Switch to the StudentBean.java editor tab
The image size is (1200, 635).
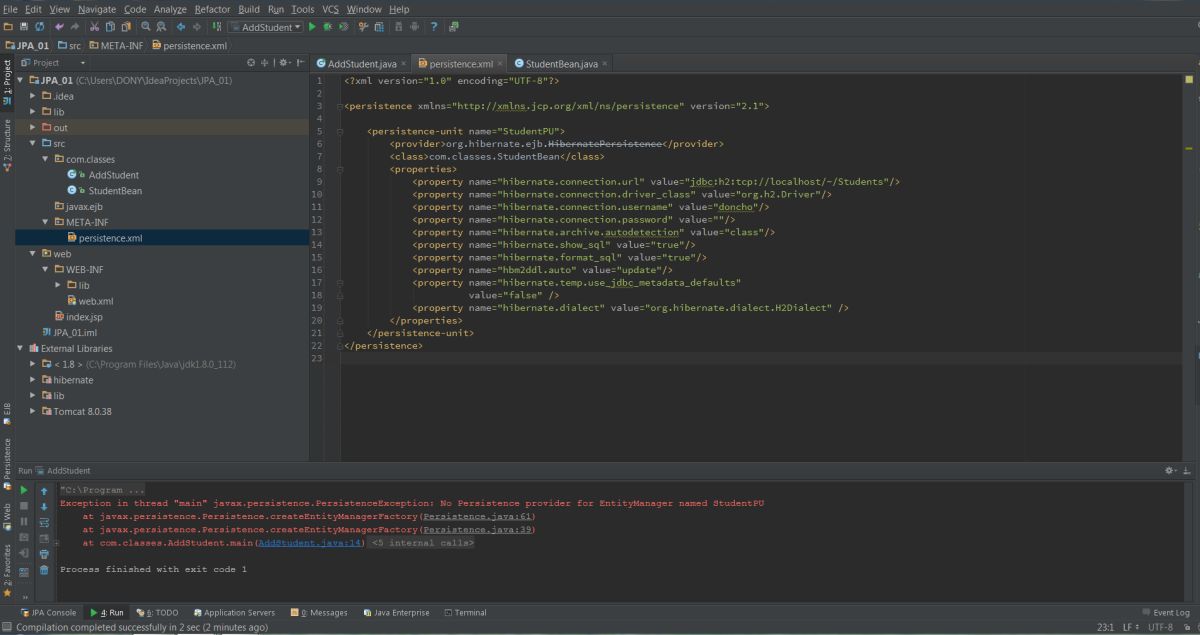[x=562, y=63]
